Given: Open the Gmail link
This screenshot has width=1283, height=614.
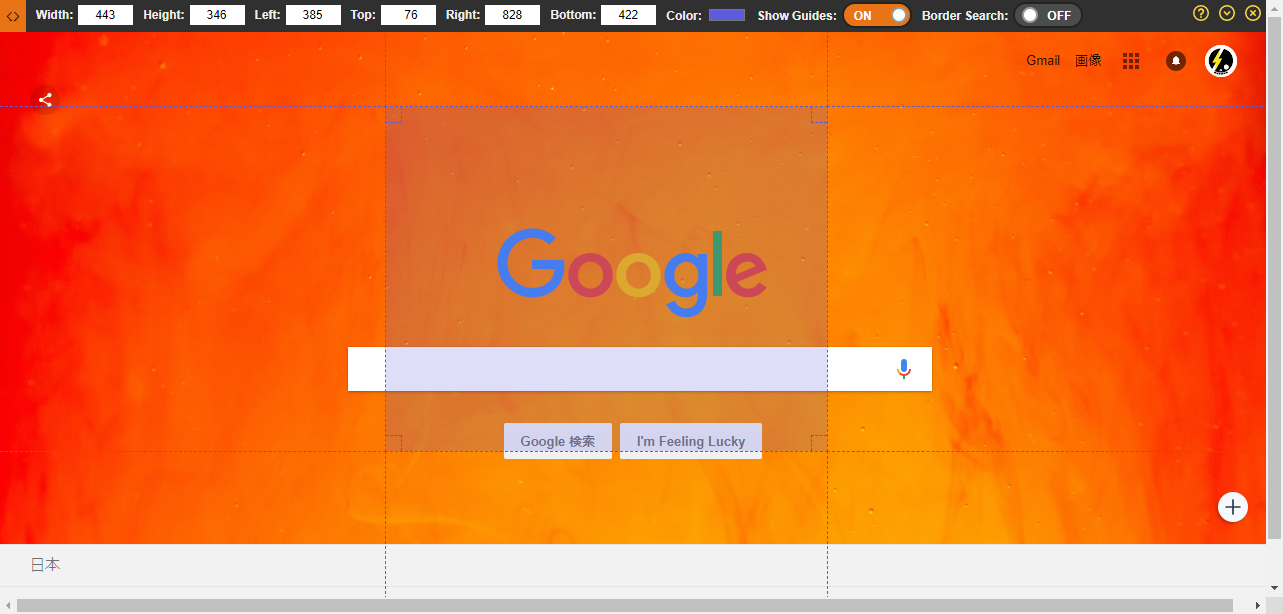Looking at the screenshot, I should pyautogui.click(x=1043, y=61).
